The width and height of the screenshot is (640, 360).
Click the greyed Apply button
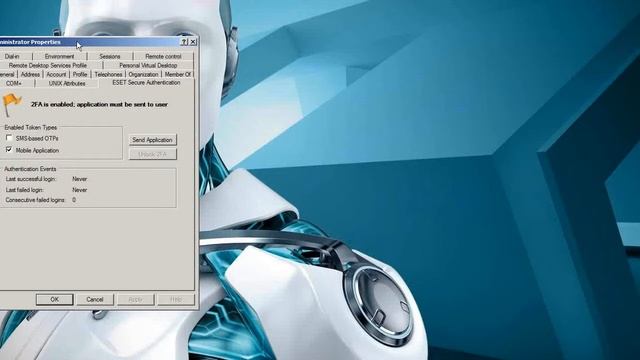point(136,300)
